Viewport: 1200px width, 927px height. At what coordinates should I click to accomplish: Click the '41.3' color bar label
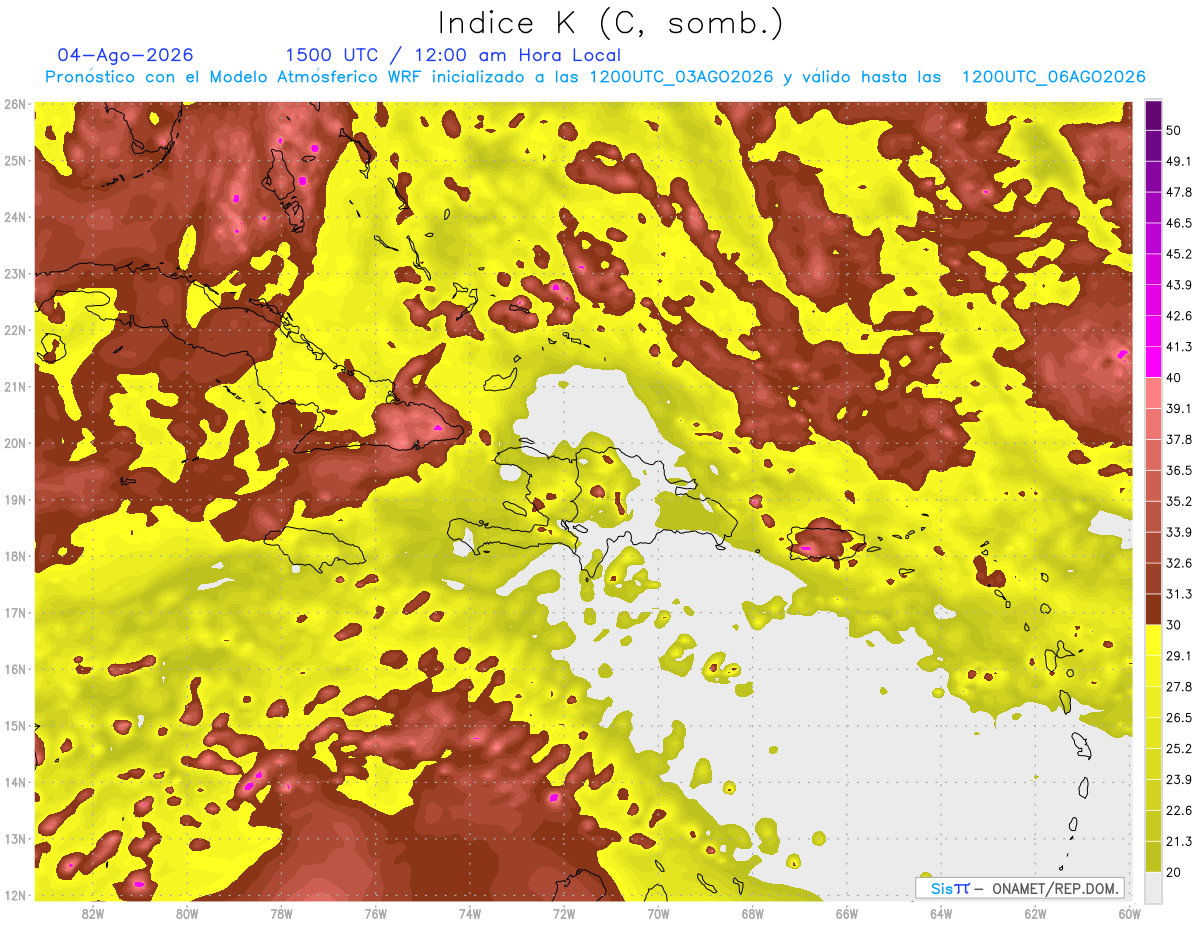(1178, 347)
